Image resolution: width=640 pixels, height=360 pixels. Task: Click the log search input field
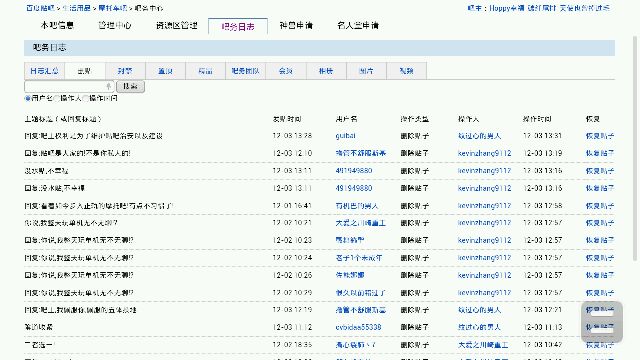[x=69, y=87]
